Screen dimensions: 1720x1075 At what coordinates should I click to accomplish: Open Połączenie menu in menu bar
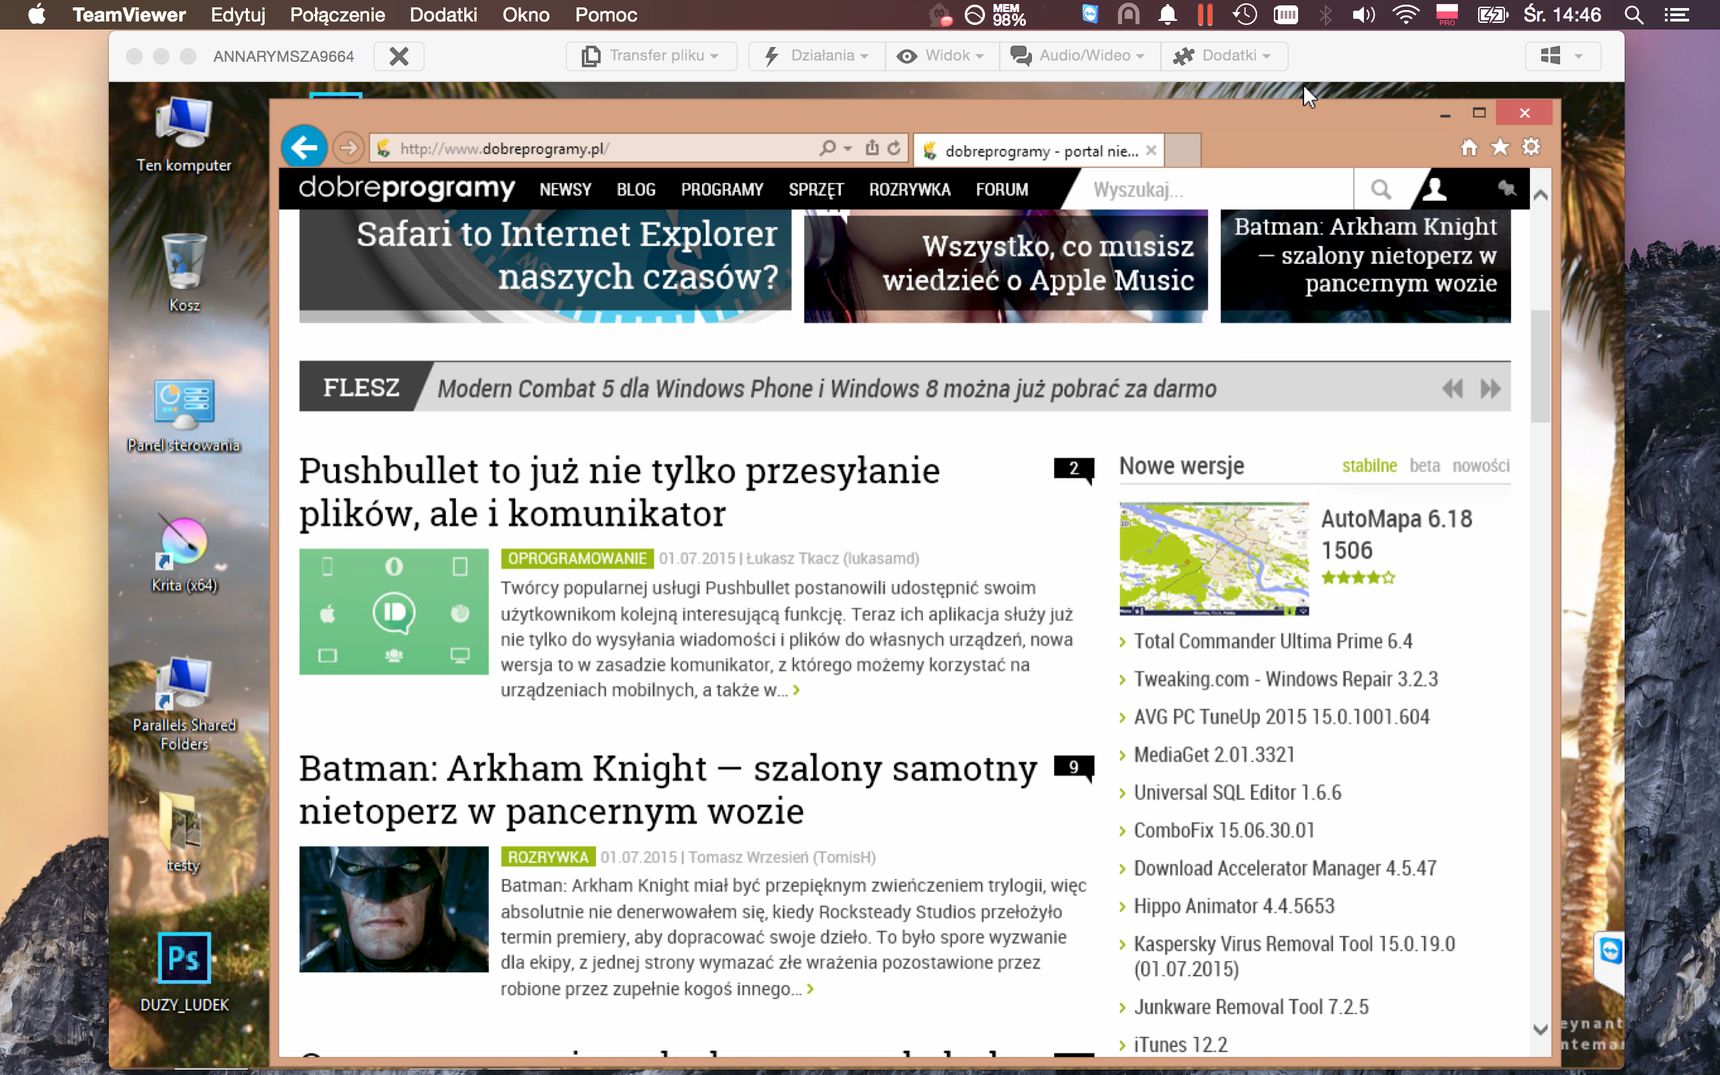[337, 15]
